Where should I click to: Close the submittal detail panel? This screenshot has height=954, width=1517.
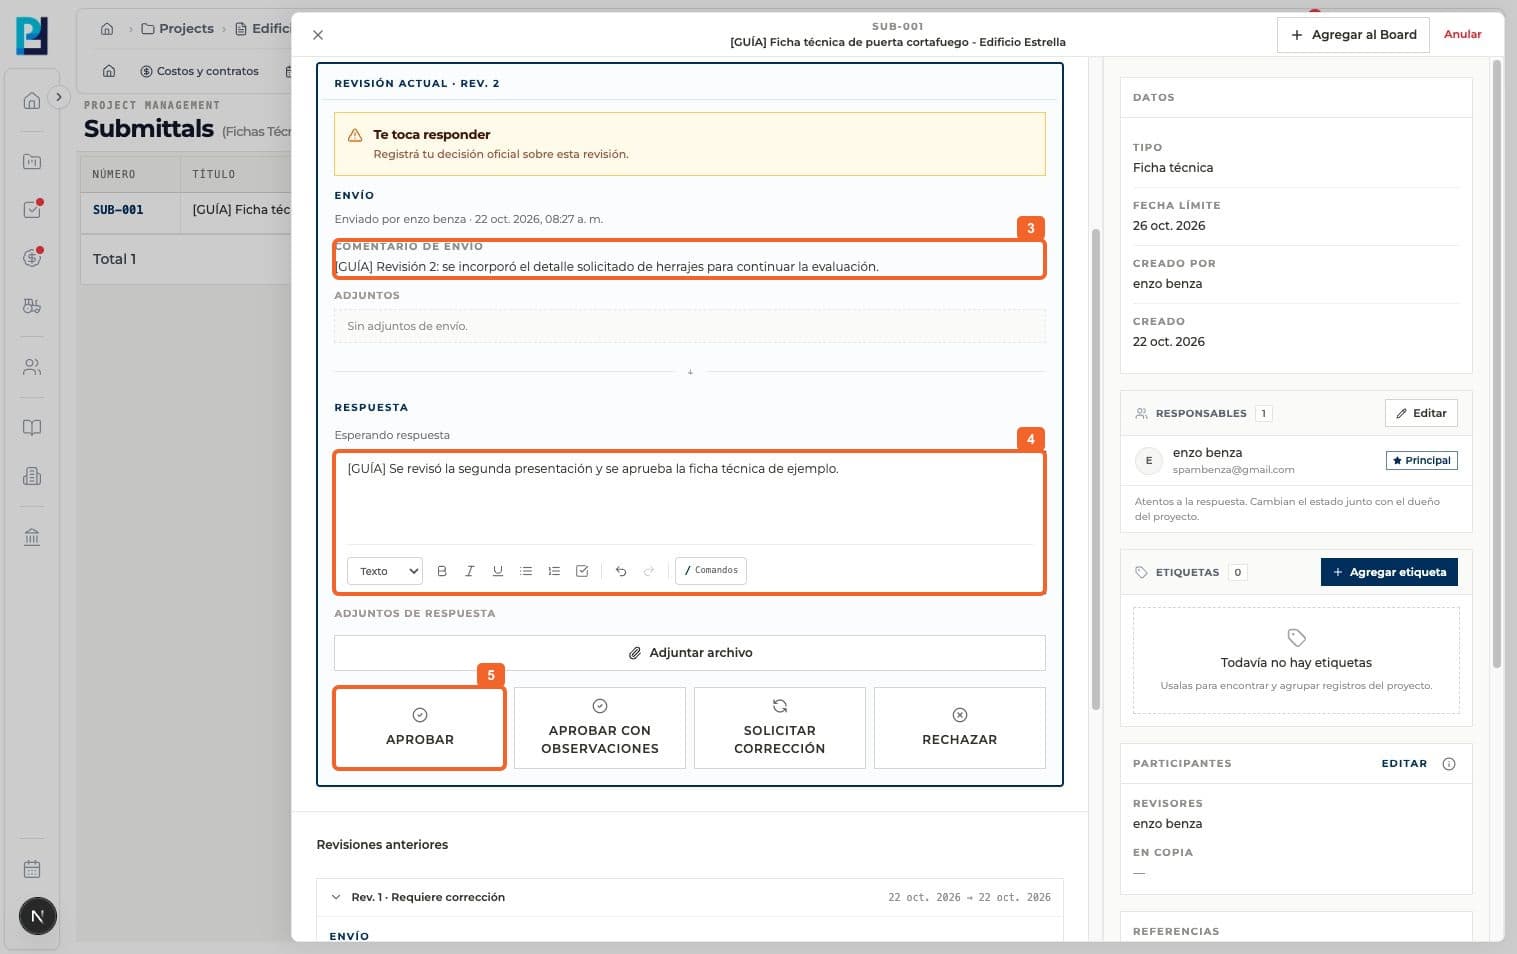pyautogui.click(x=318, y=35)
